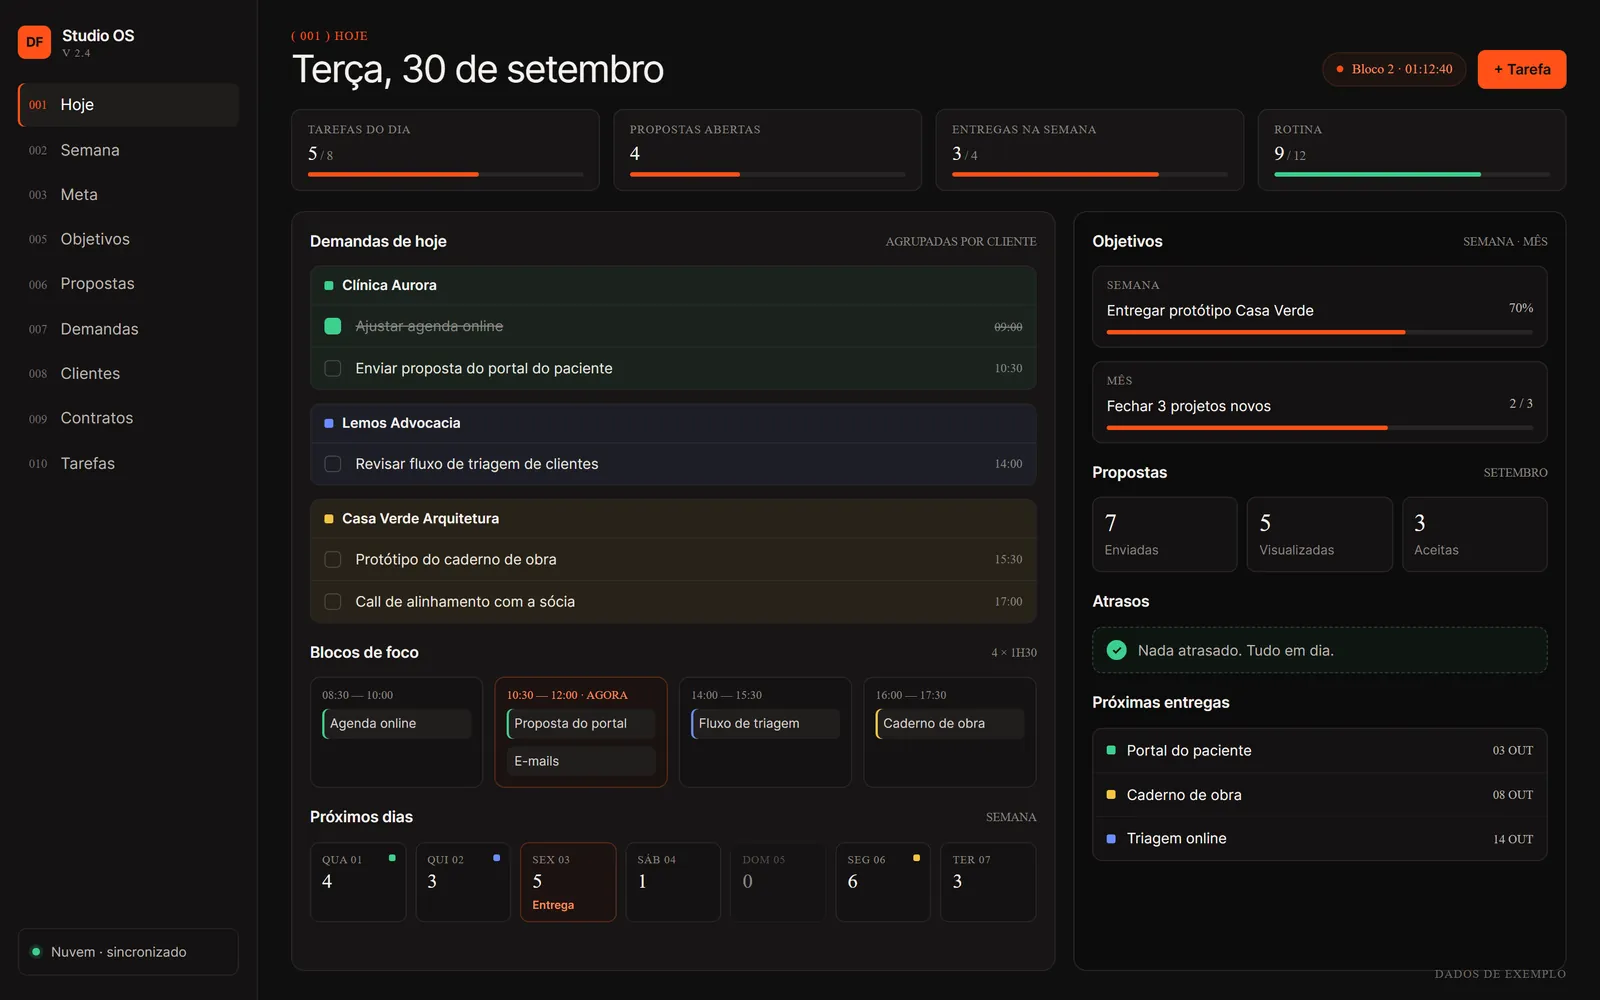
Task: Click the + Tarefa button
Action: 1522,69
